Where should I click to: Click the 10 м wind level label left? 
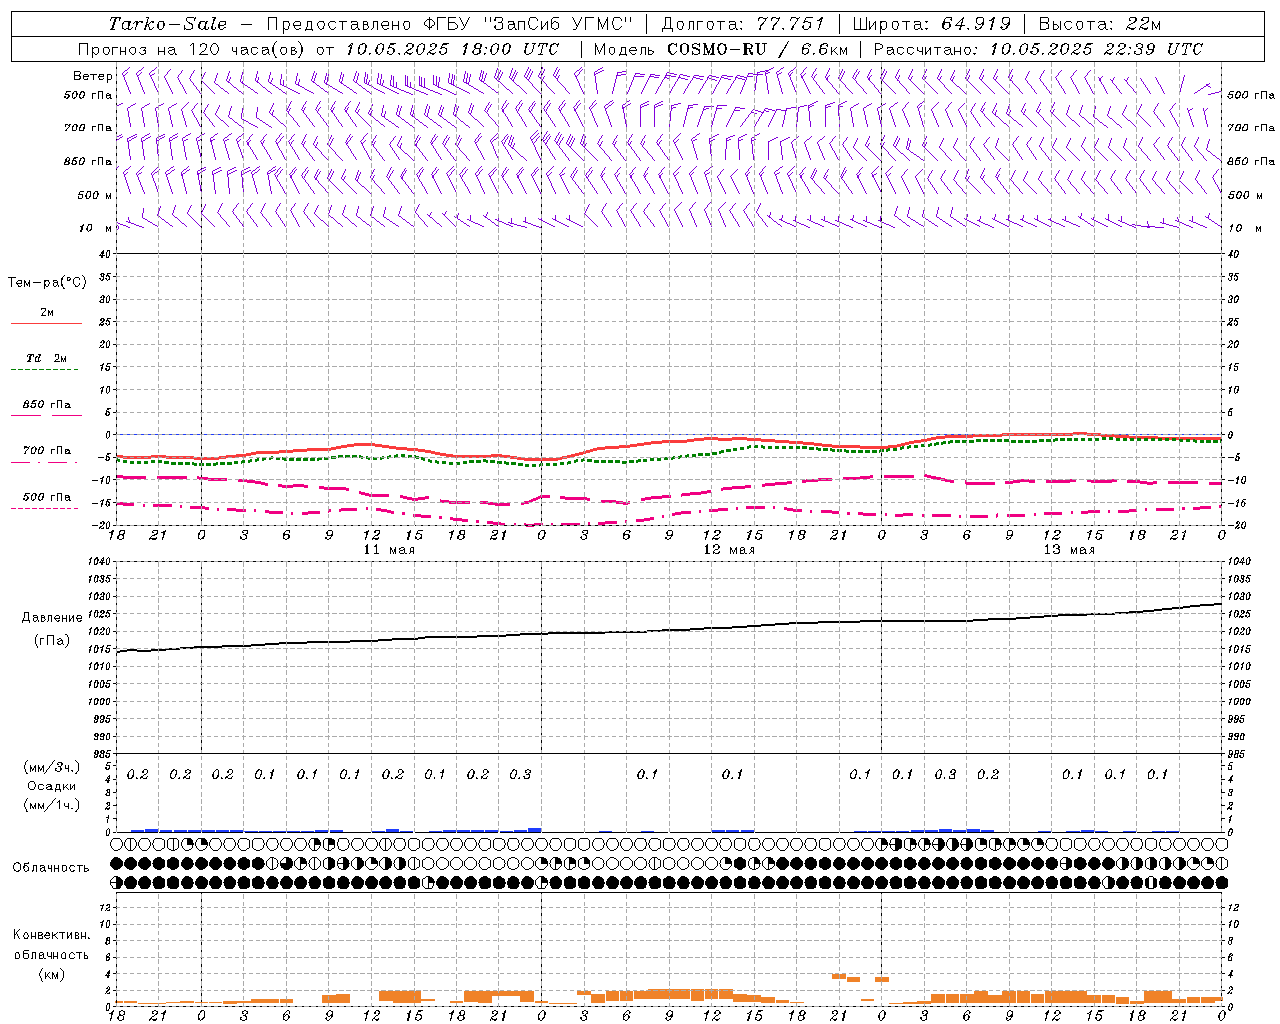[97, 228]
